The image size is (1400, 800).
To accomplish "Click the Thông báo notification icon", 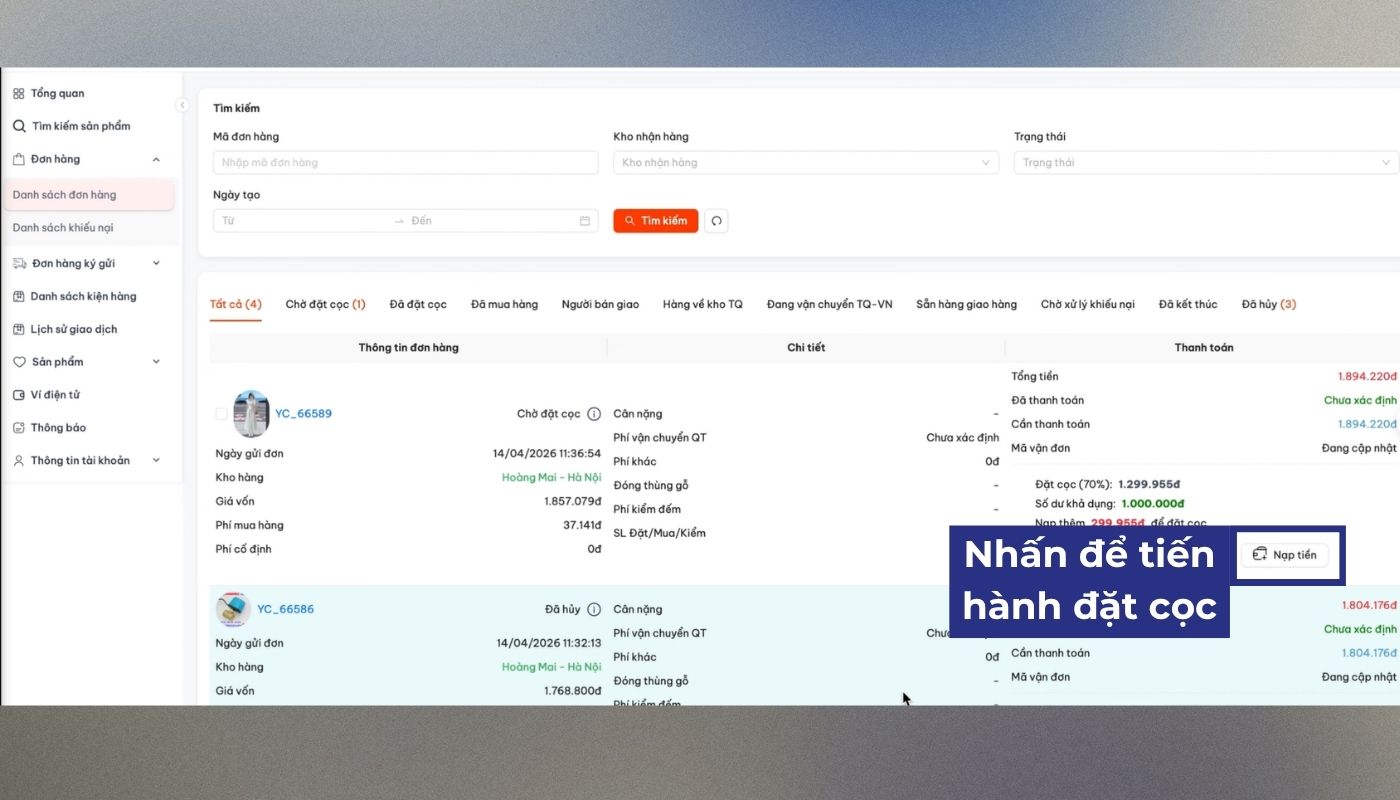I will point(18,427).
